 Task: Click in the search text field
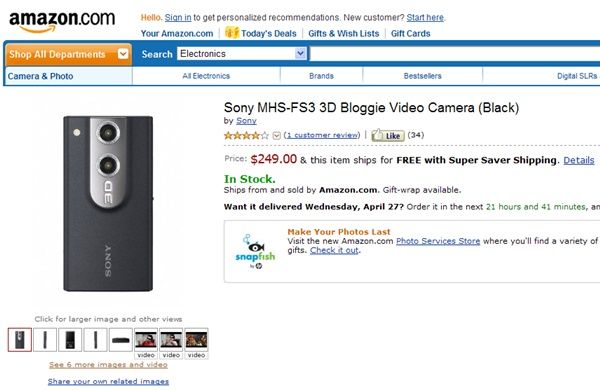pos(455,54)
